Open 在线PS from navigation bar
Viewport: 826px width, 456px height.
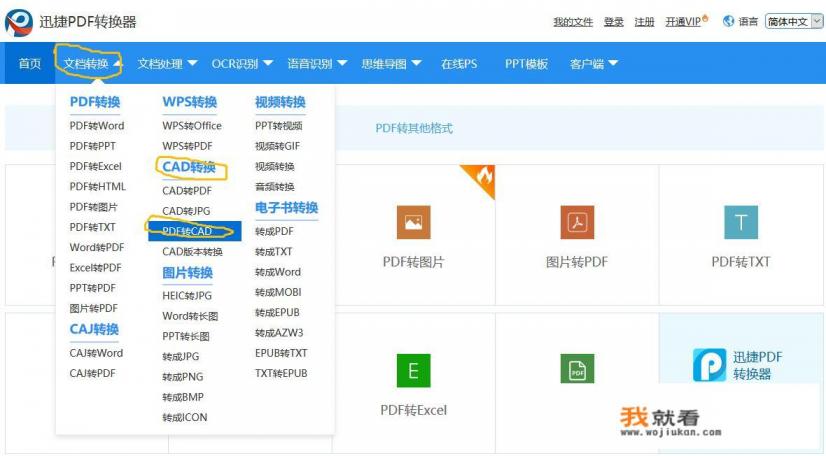pyautogui.click(x=459, y=64)
